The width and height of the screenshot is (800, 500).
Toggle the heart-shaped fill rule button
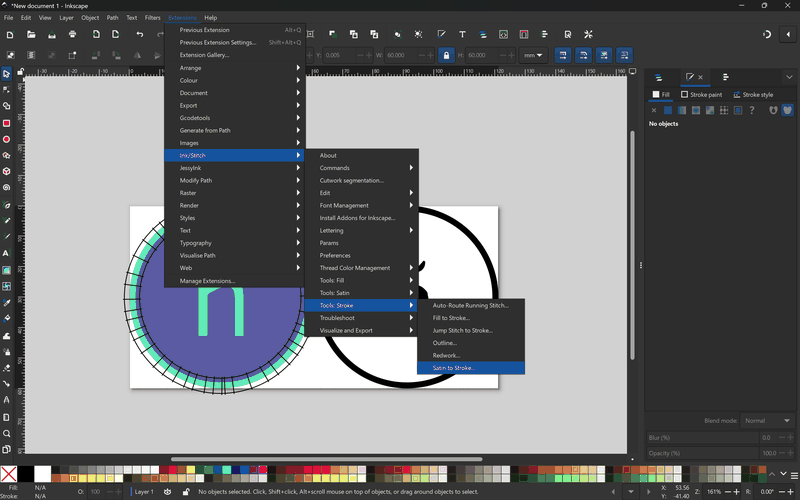[787, 110]
